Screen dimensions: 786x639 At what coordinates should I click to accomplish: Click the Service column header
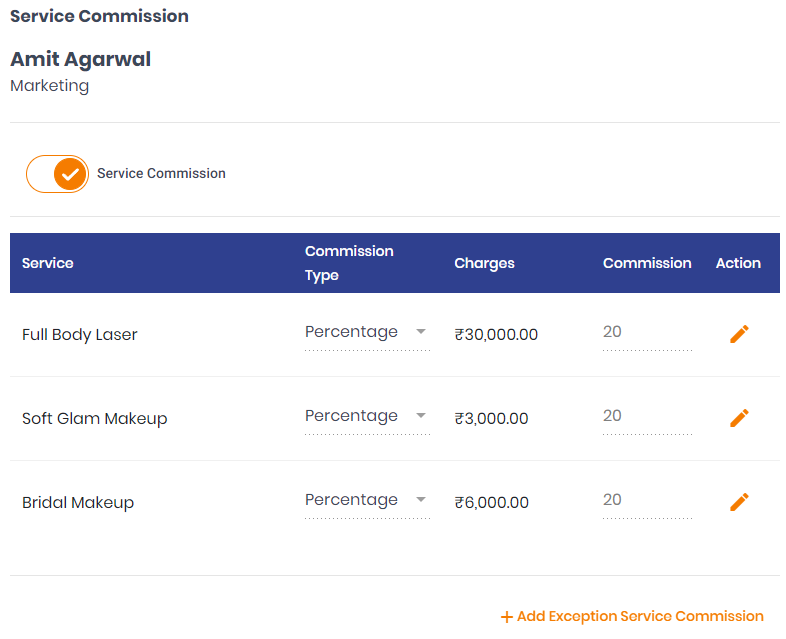point(48,263)
